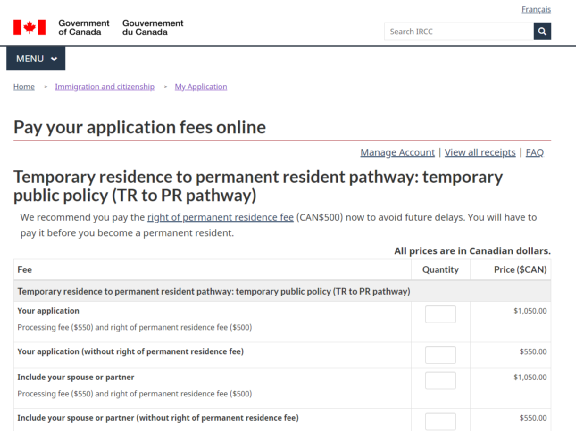Click the $1,050.00 price for Your application
Screen dimensions: 576x431
pyautogui.click(x=530, y=311)
